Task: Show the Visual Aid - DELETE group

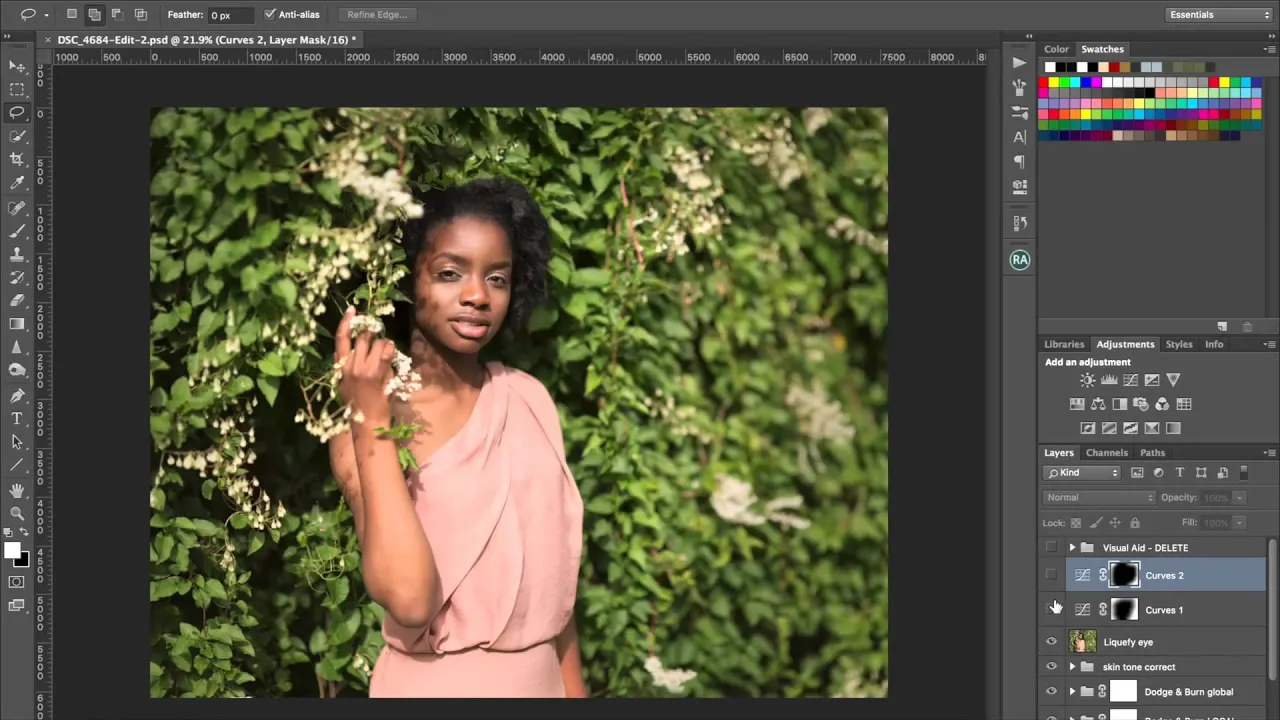Action: coord(1051,547)
